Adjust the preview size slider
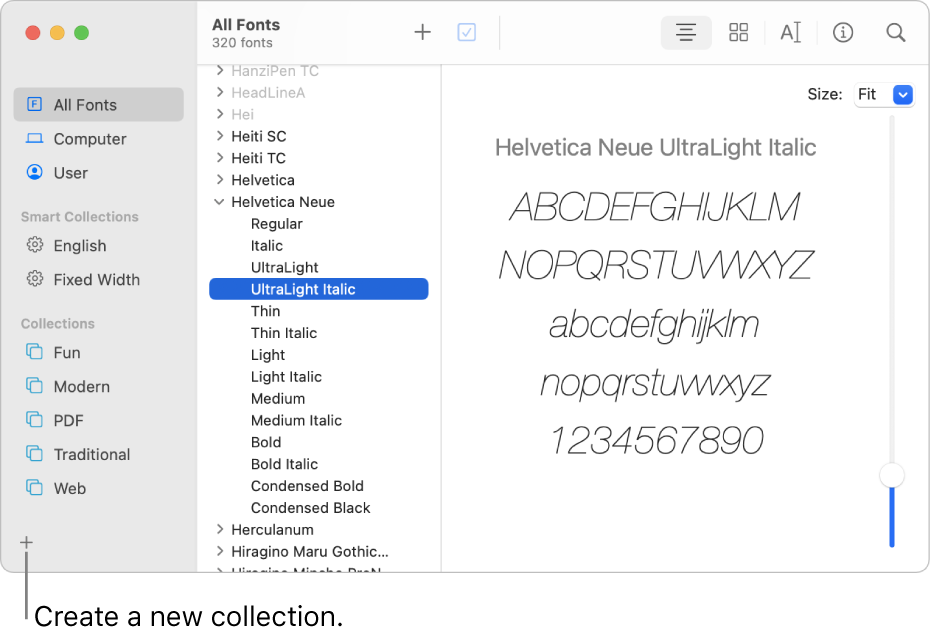The width and height of the screenshot is (931, 637). (891, 475)
